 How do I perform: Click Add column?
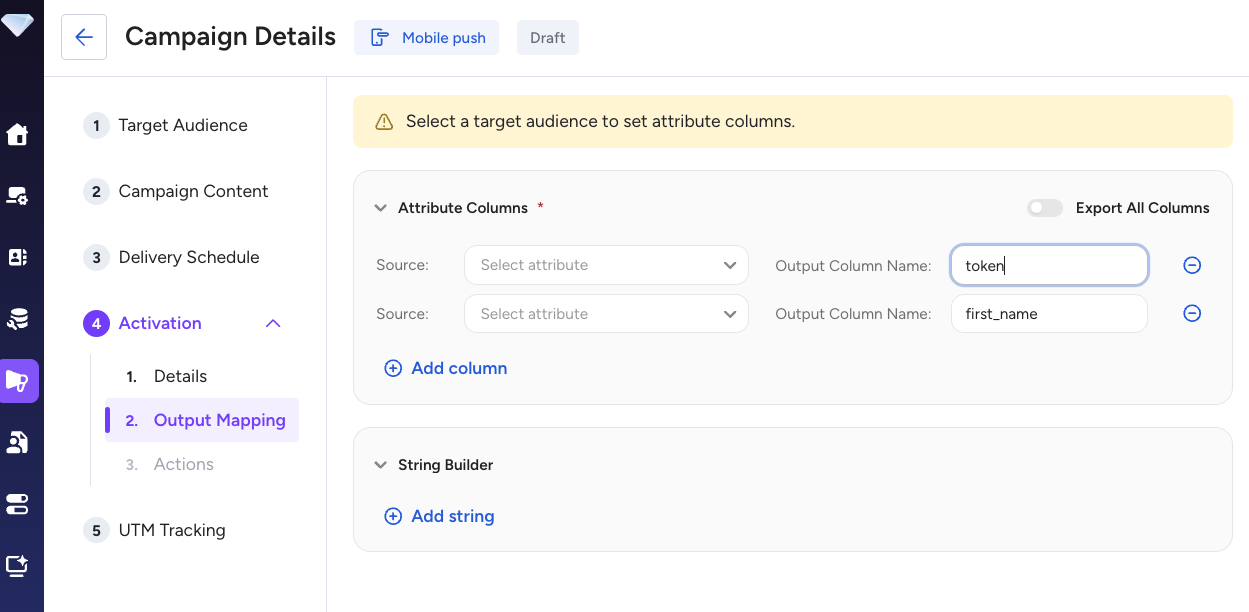pyautogui.click(x=446, y=368)
